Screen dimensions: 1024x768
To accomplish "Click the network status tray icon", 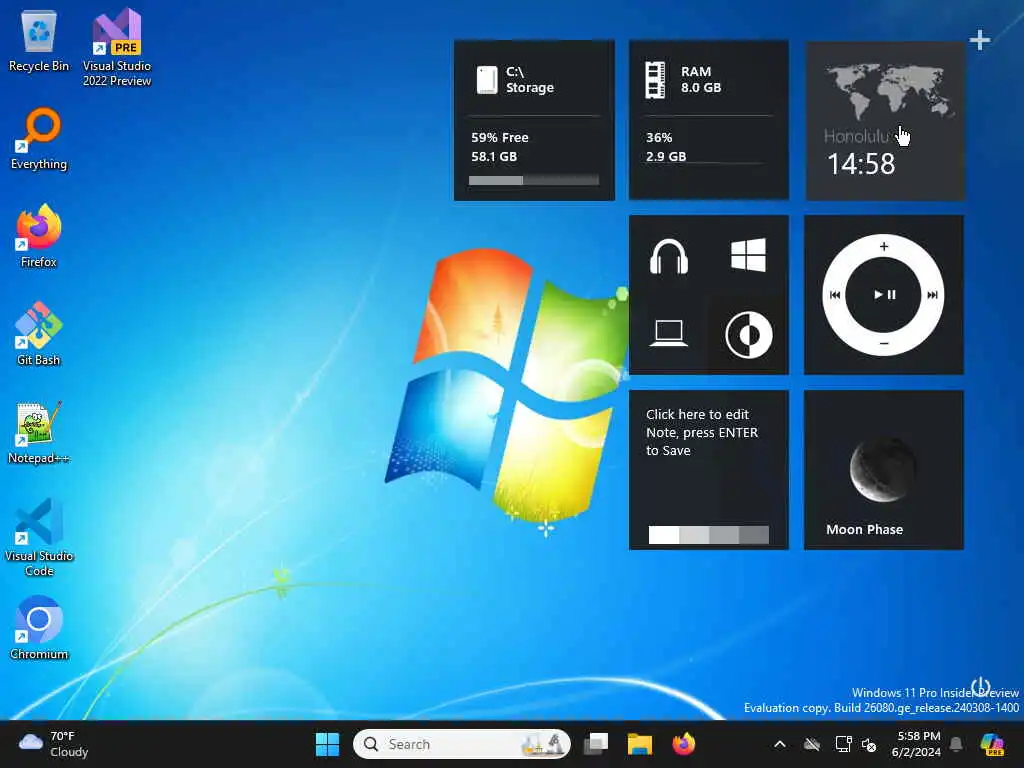I will tap(843, 744).
